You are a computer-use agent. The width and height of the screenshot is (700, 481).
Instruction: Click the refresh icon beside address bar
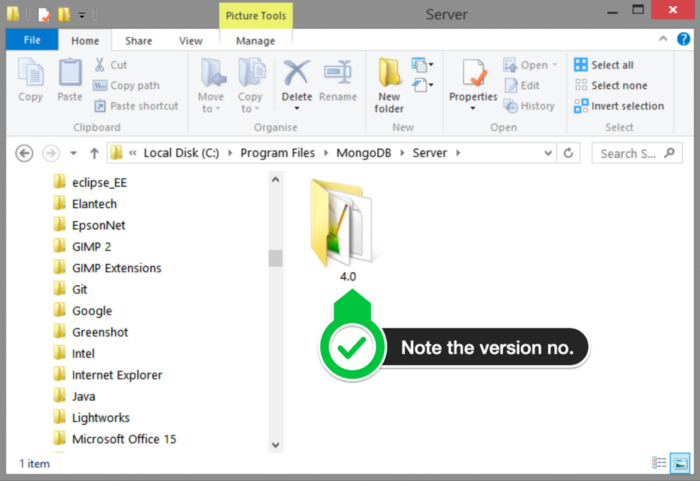coord(569,153)
